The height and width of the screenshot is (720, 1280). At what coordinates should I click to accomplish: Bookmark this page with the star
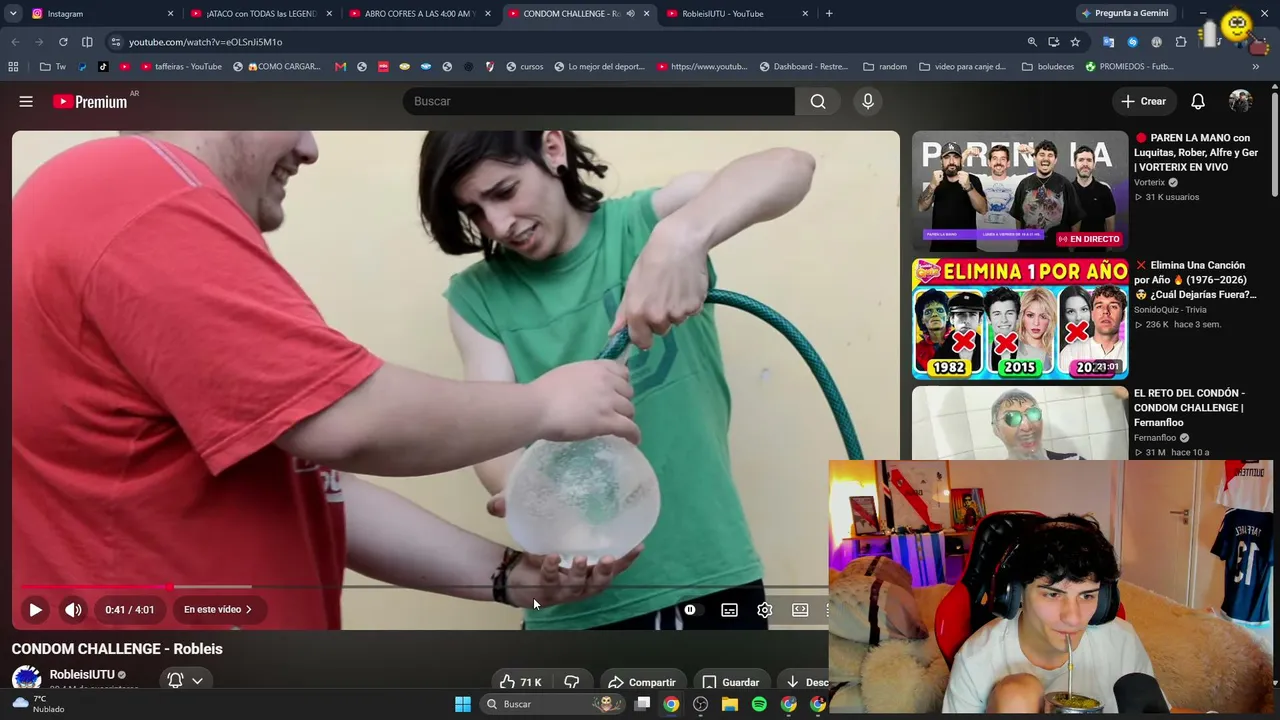pyautogui.click(x=1076, y=42)
